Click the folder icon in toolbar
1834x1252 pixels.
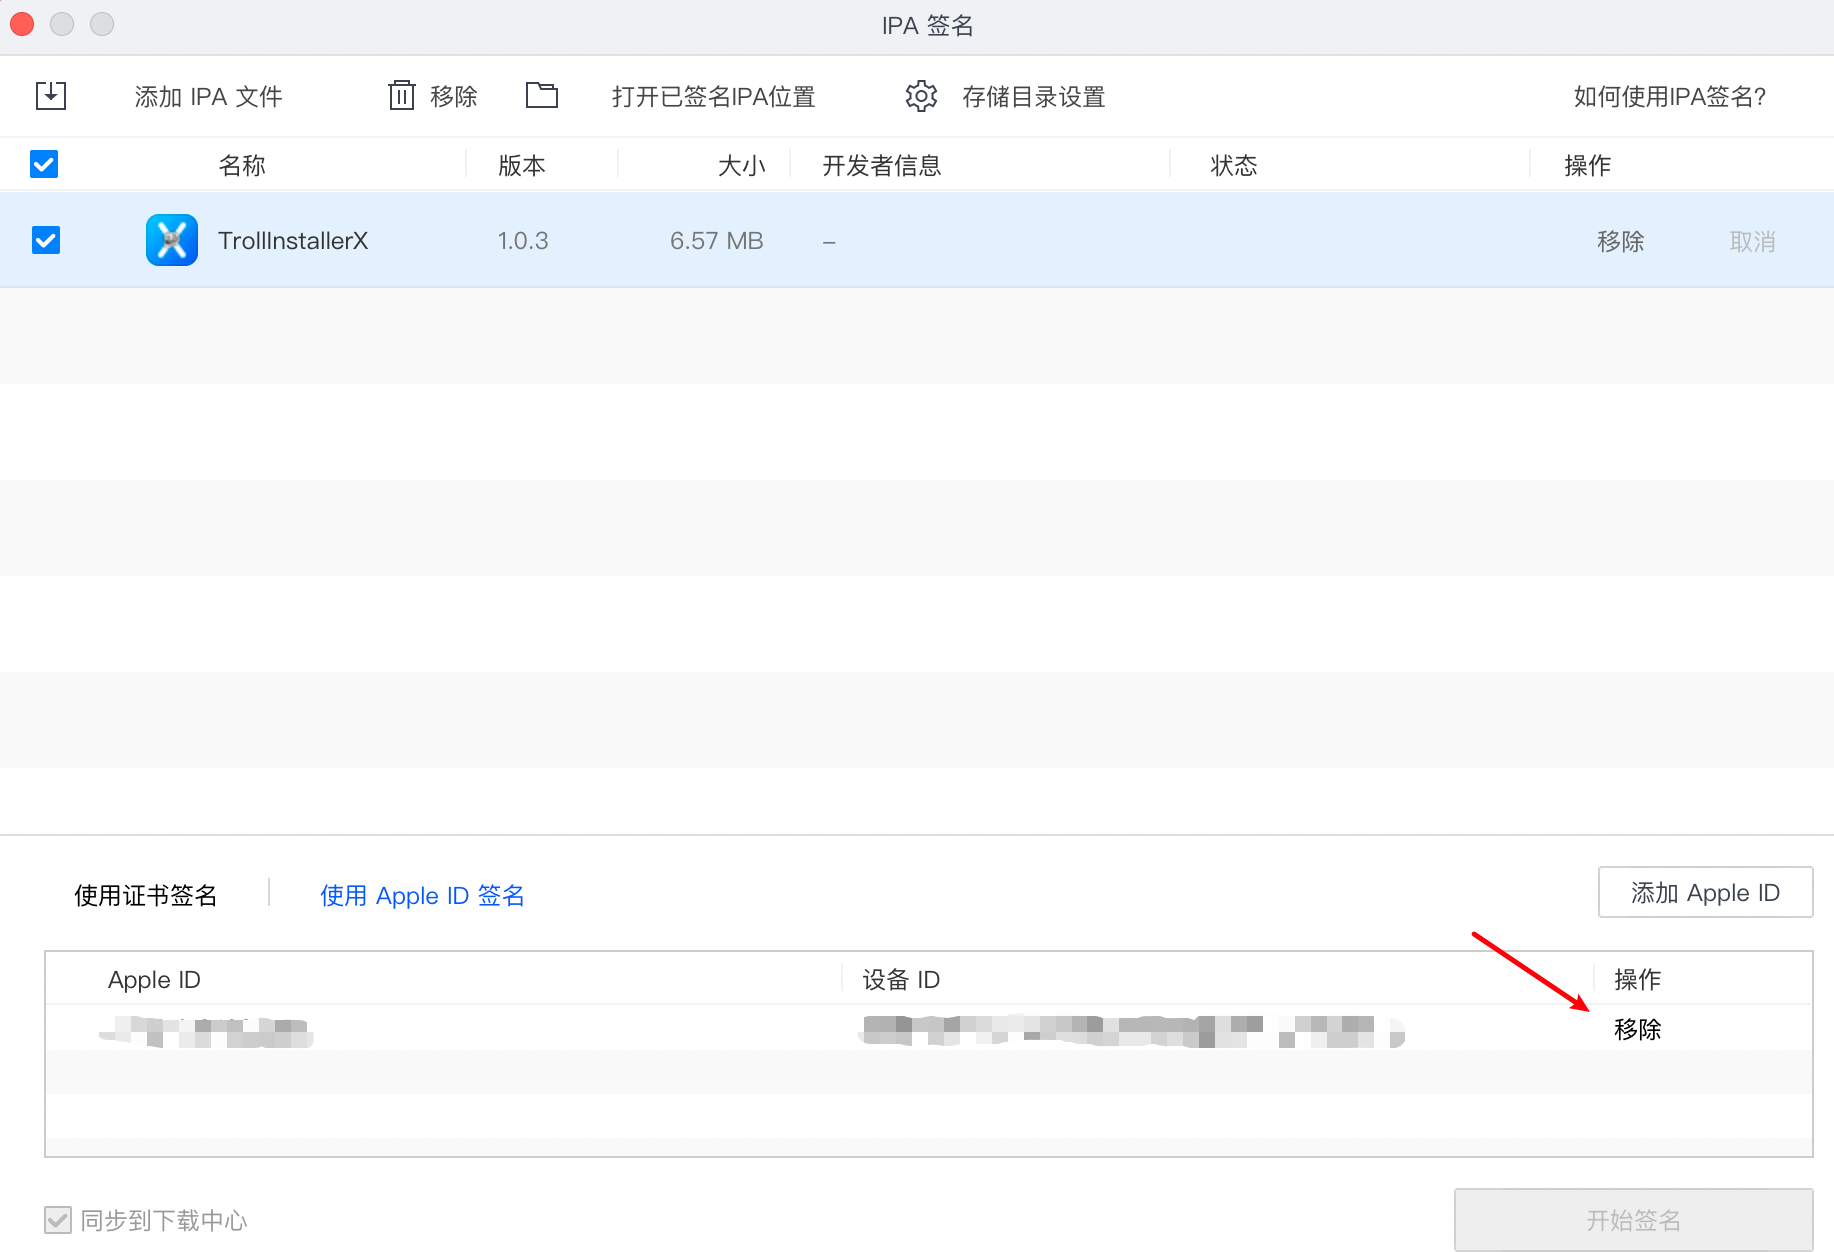542,95
